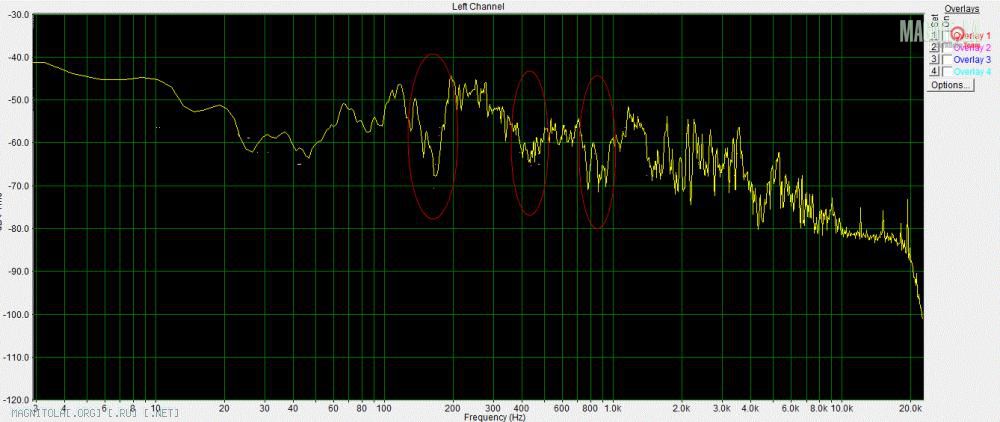Open the Options... dialog
1000x422 pixels.
(x=950, y=85)
